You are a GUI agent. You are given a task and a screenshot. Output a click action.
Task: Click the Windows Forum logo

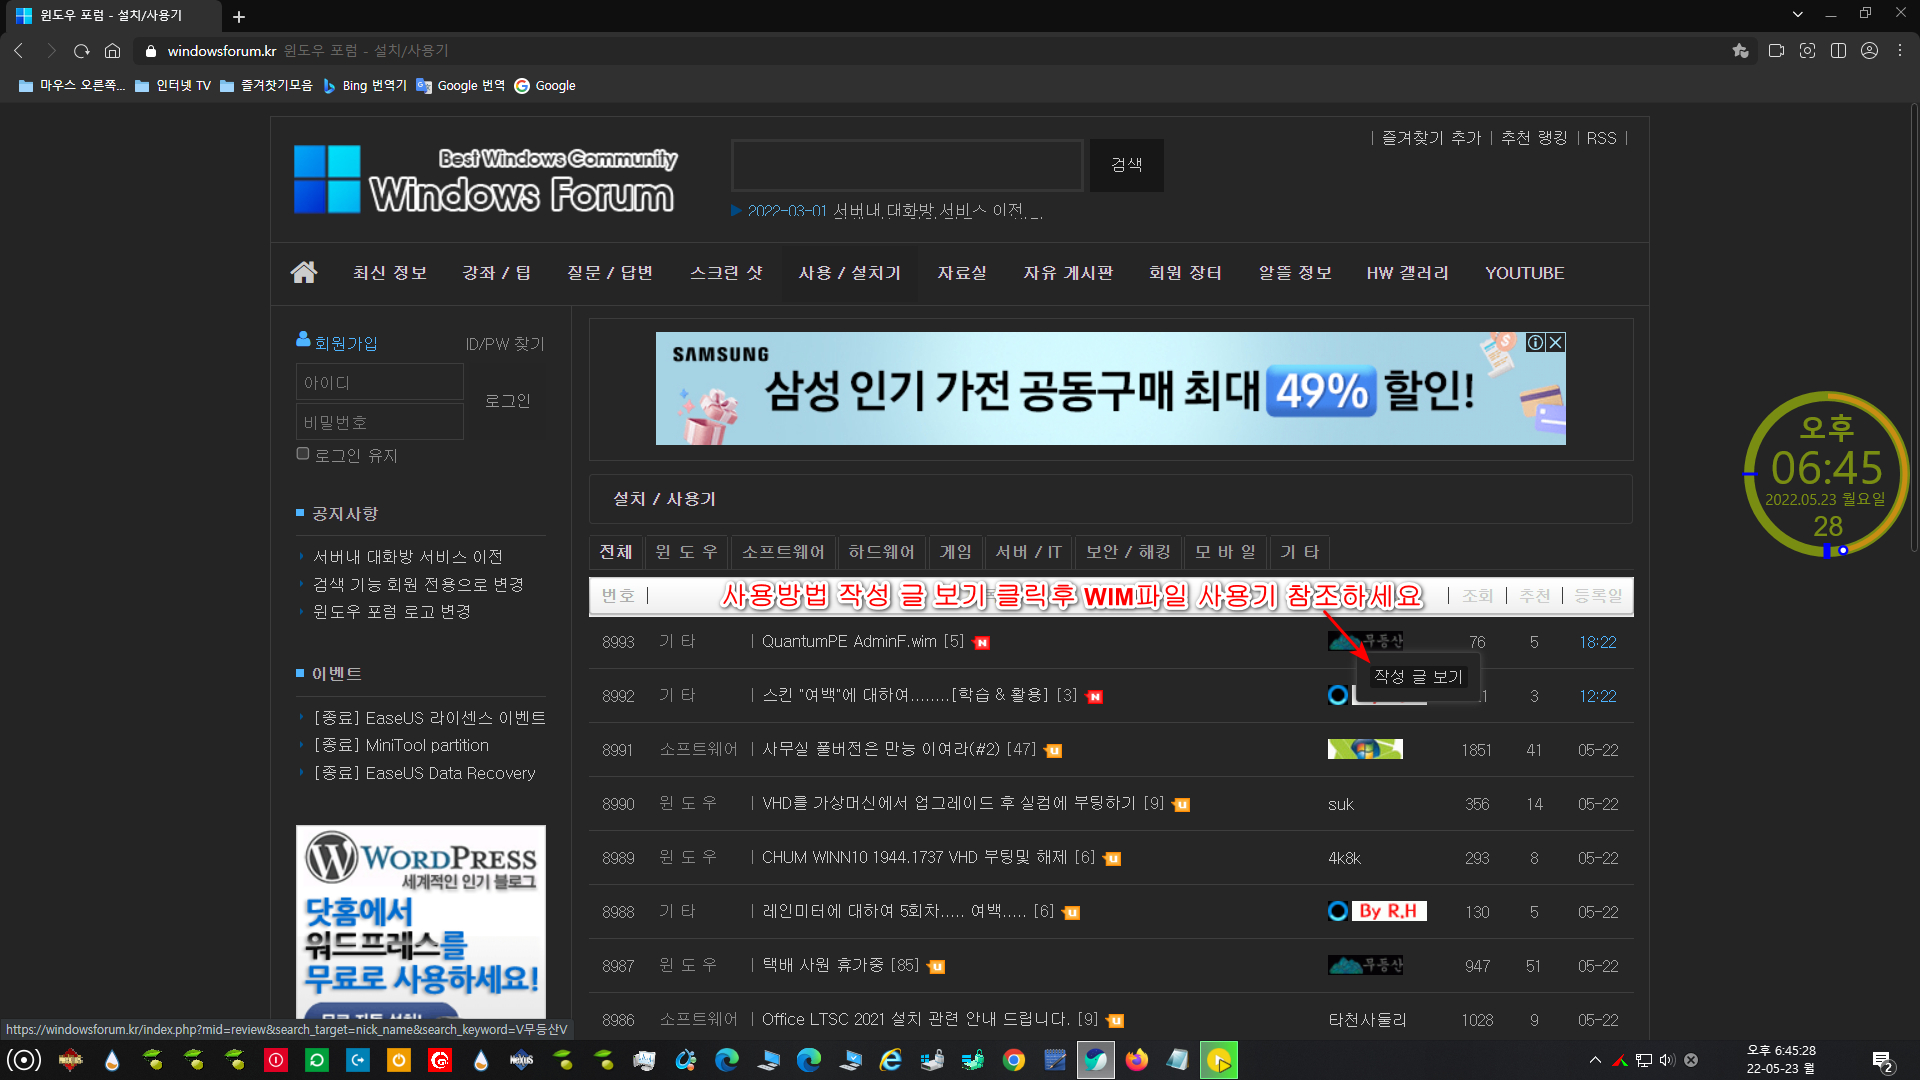[x=486, y=180]
